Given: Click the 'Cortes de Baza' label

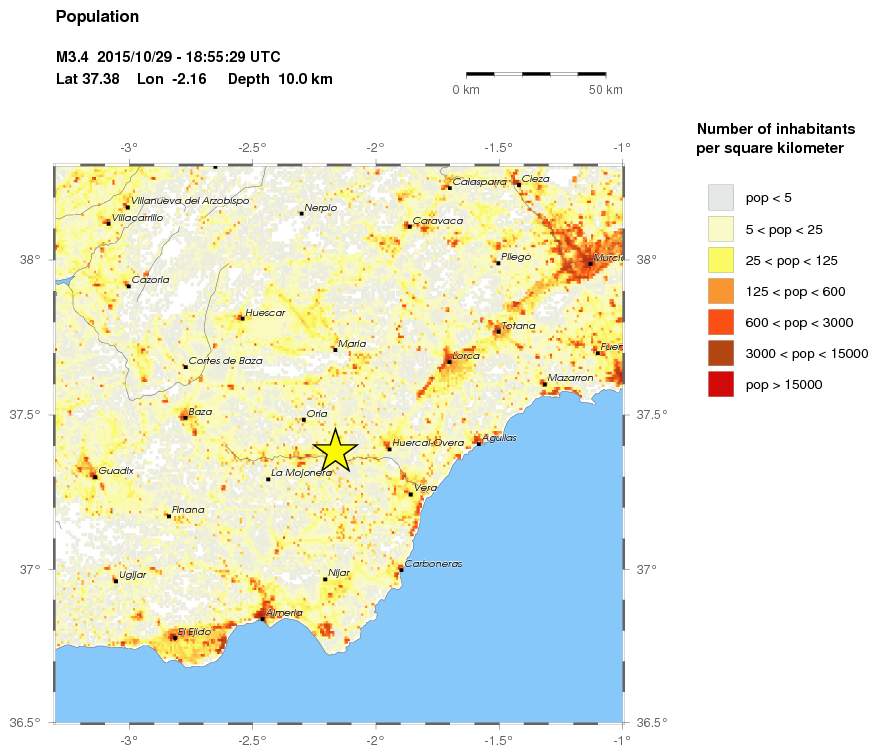Looking at the screenshot, I should tap(226, 361).
